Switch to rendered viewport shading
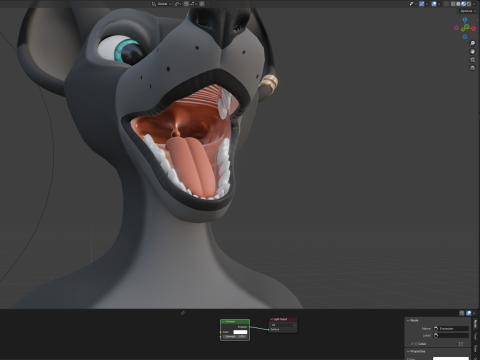Viewport: 480px width, 360px height. (469, 4)
